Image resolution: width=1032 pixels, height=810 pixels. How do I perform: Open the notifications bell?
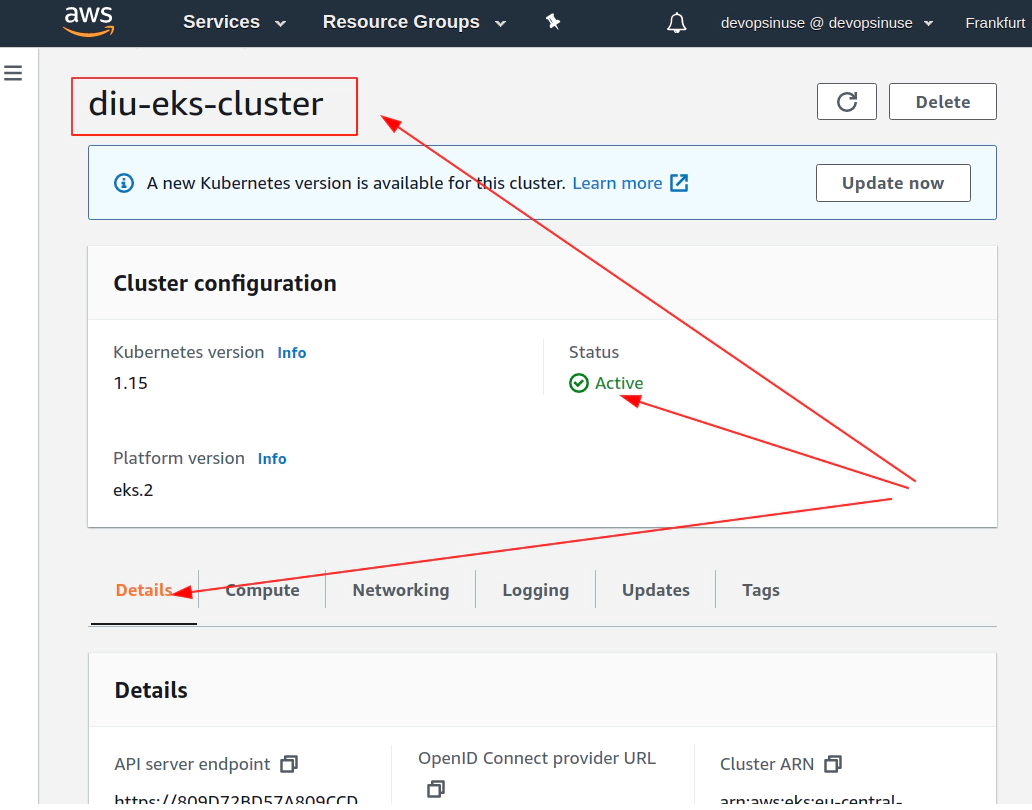(677, 23)
